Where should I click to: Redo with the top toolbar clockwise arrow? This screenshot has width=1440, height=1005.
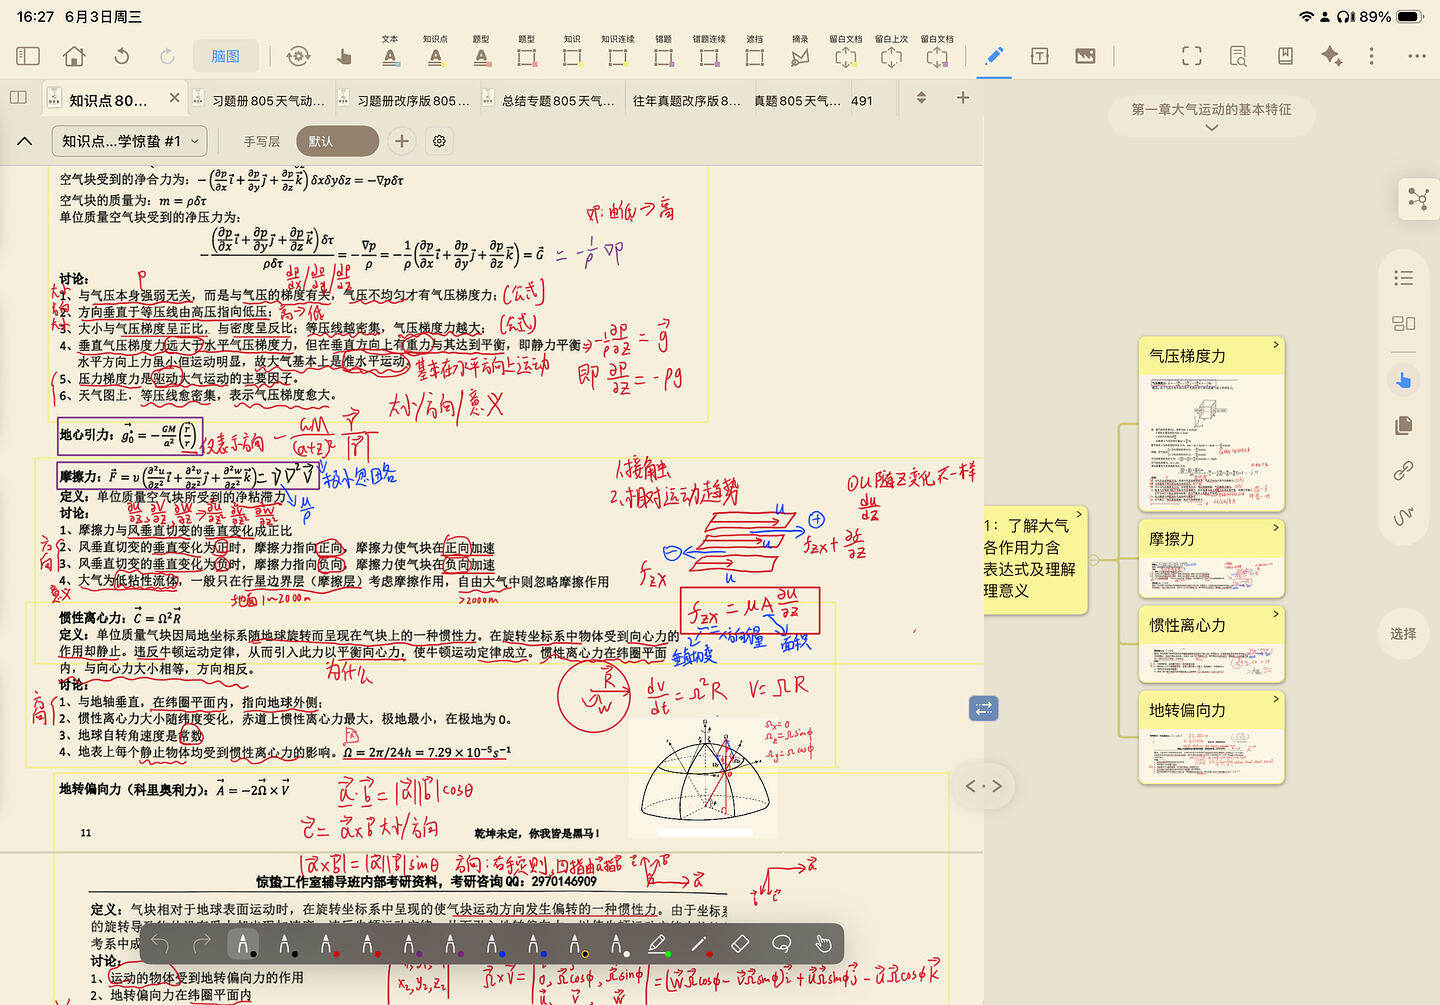(x=167, y=56)
